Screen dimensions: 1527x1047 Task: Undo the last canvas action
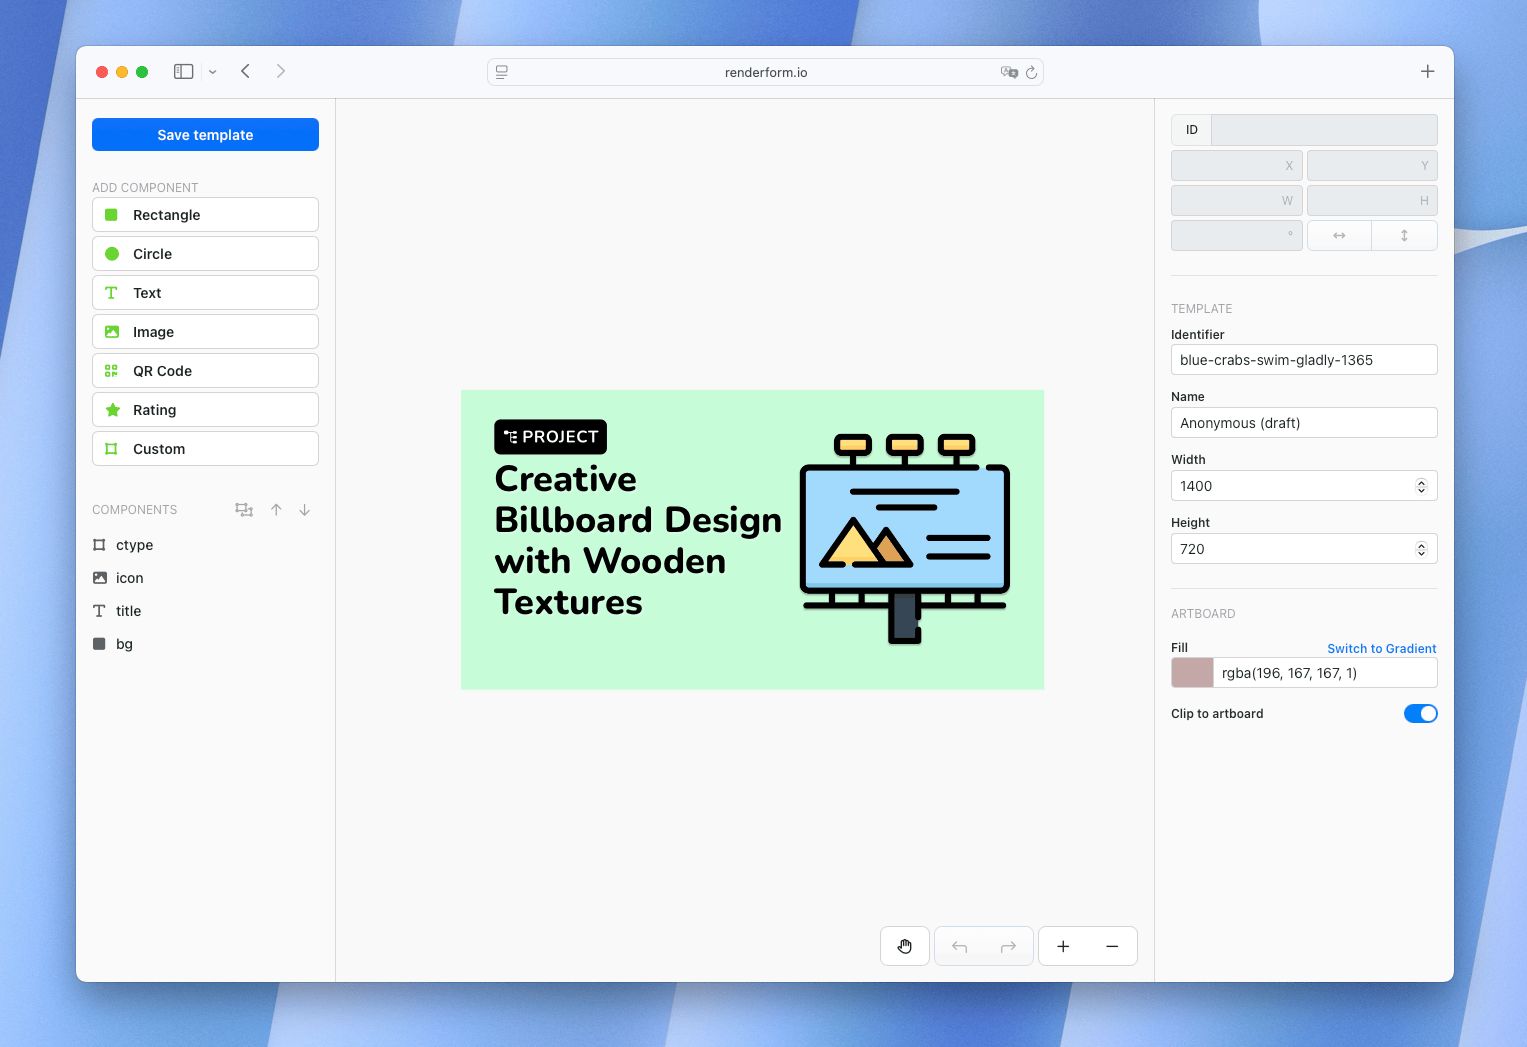coord(958,945)
